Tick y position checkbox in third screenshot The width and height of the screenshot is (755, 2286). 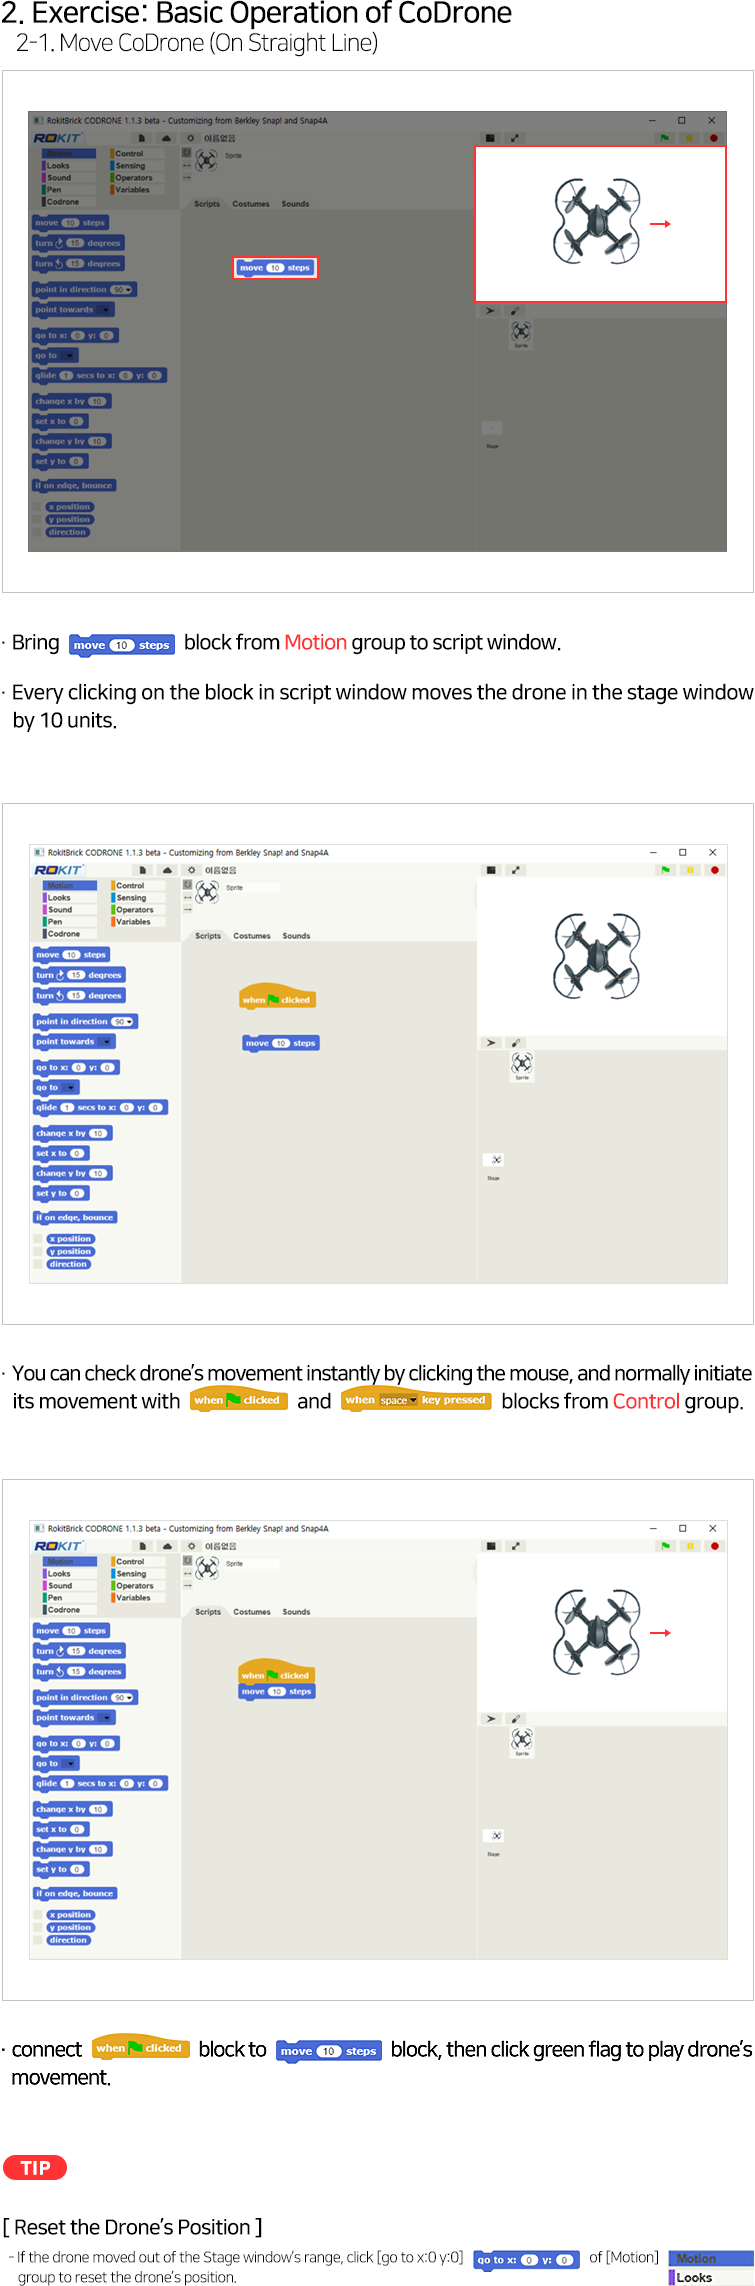[x=38, y=1928]
